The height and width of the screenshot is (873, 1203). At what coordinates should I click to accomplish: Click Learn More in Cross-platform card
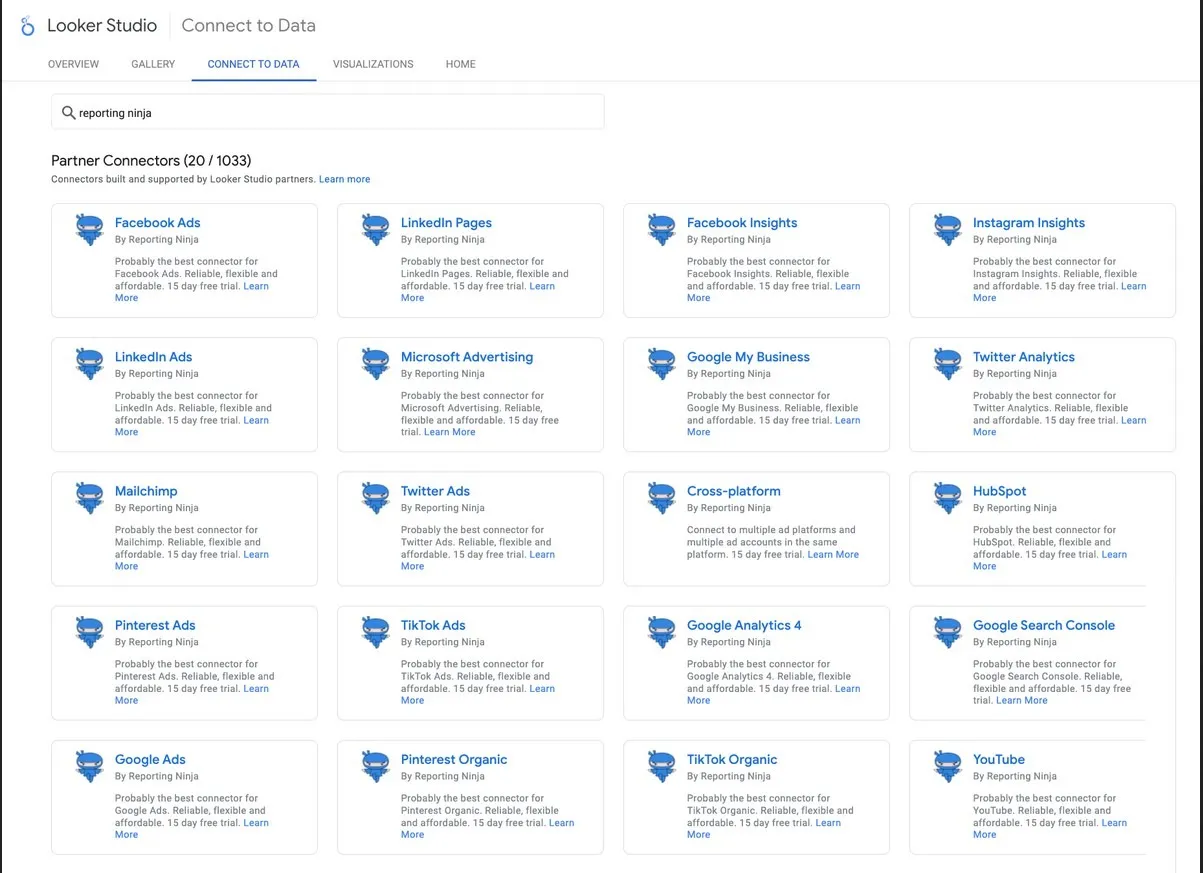[833, 555]
